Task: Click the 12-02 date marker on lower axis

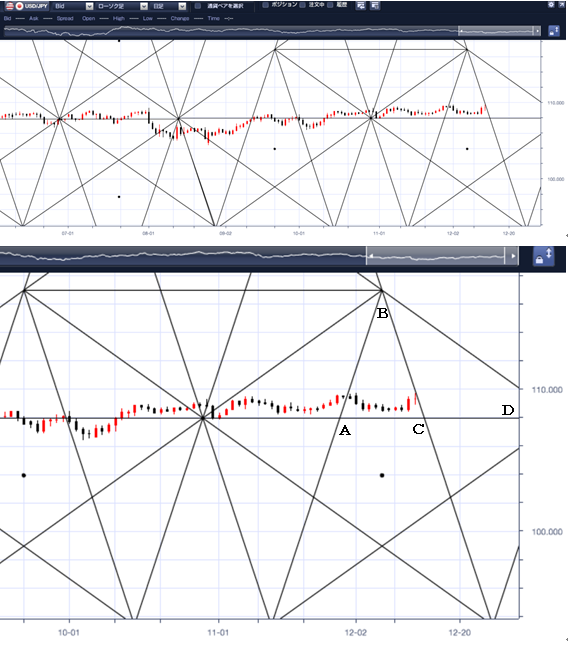Action: [356, 633]
